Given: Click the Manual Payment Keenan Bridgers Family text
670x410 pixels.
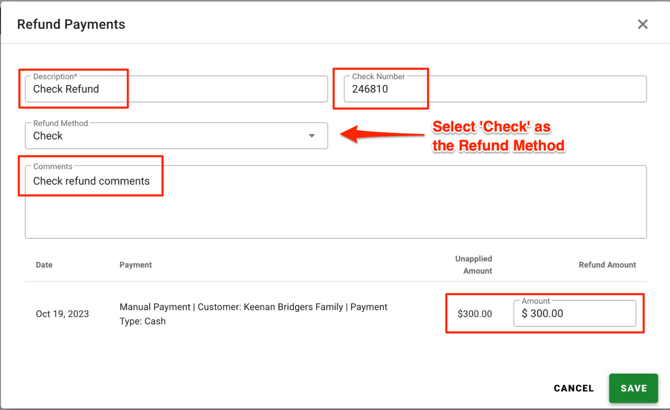Looking at the screenshot, I should pyautogui.click(x=253, y=307).
